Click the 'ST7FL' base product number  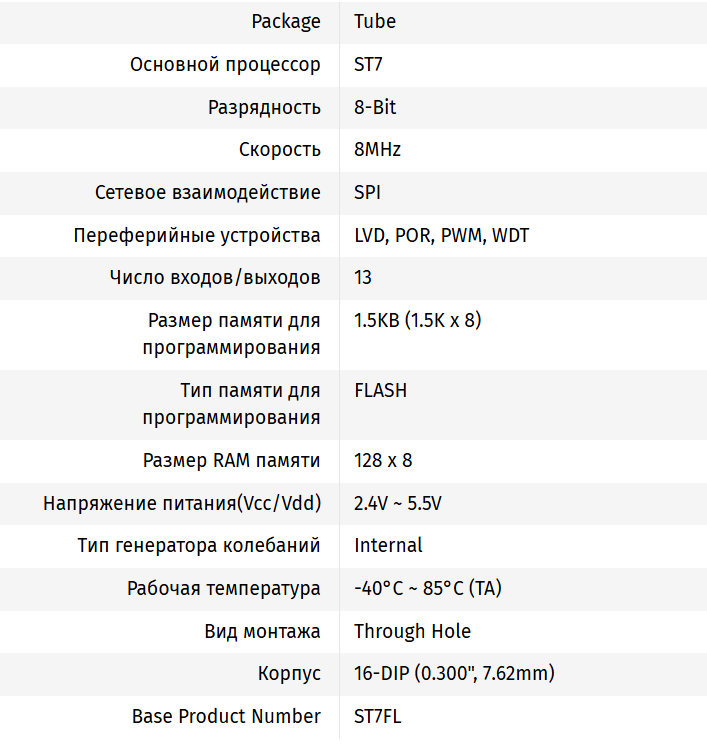(378, 716)
